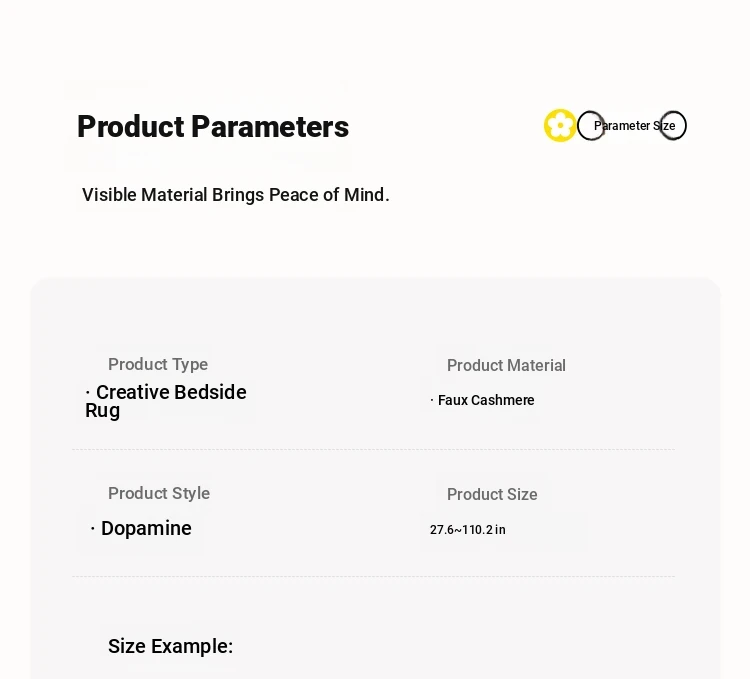Viewport: 750px width, 679px height.
Task: Click the Faux Cashmere value
Action: tap(486, 400)
